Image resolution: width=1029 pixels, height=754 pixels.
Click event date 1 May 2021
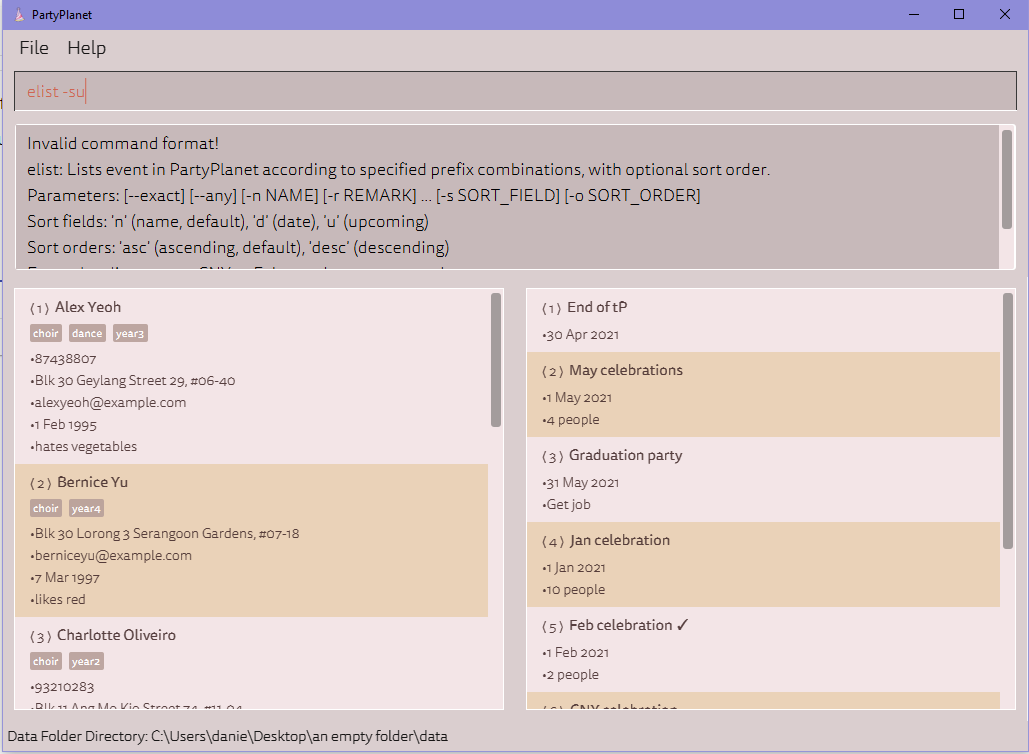(x=578, y=398)
